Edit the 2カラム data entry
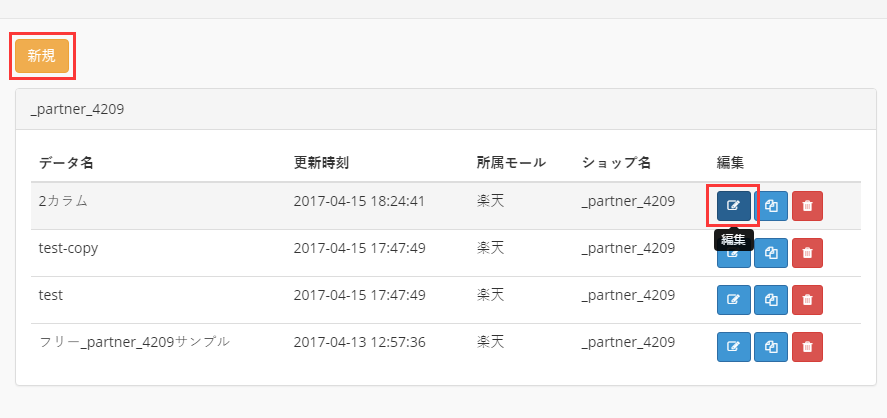This screenshot has height=418, width=887. point(733,206)
